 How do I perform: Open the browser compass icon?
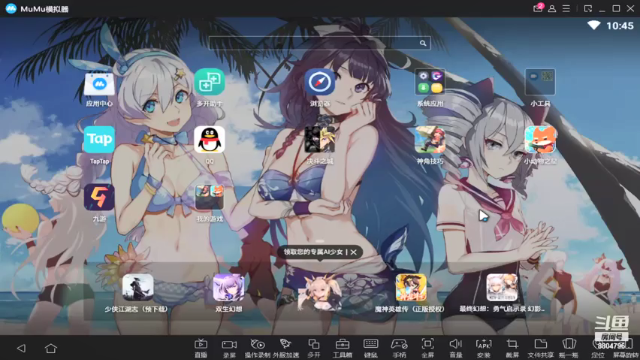point(320,82)
